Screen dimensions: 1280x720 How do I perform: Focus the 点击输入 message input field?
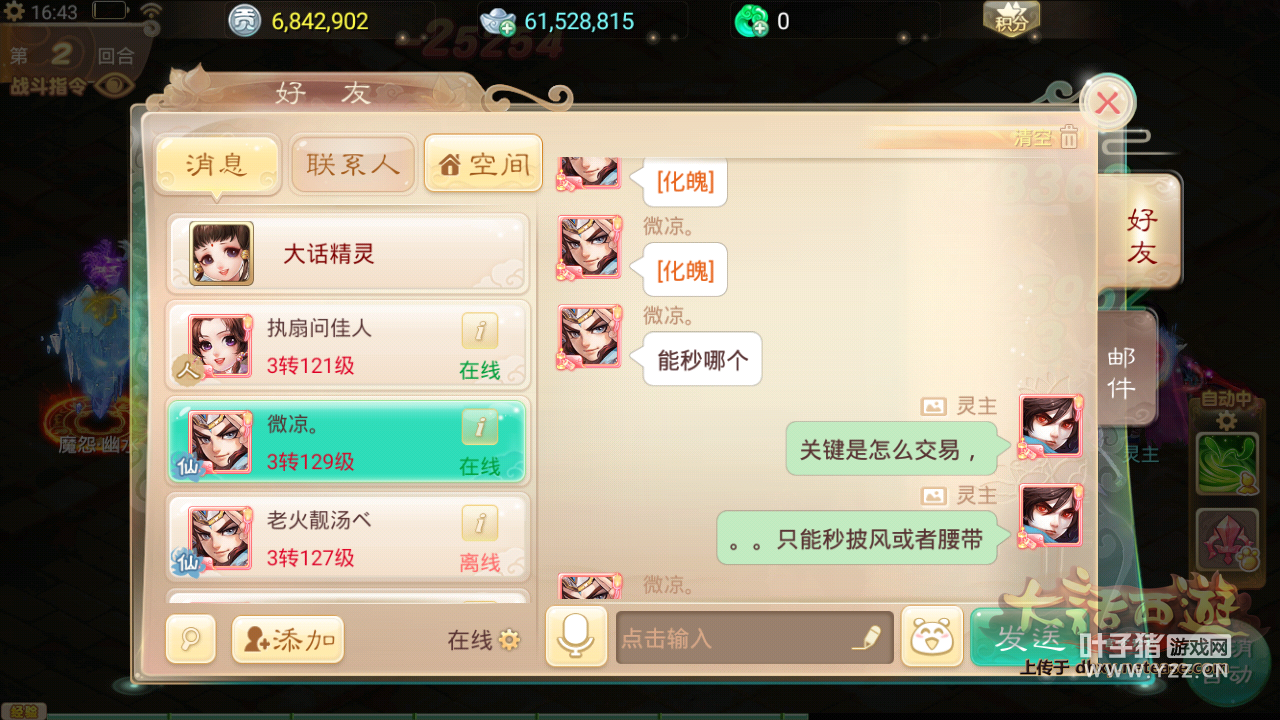[x=754, y=638]
